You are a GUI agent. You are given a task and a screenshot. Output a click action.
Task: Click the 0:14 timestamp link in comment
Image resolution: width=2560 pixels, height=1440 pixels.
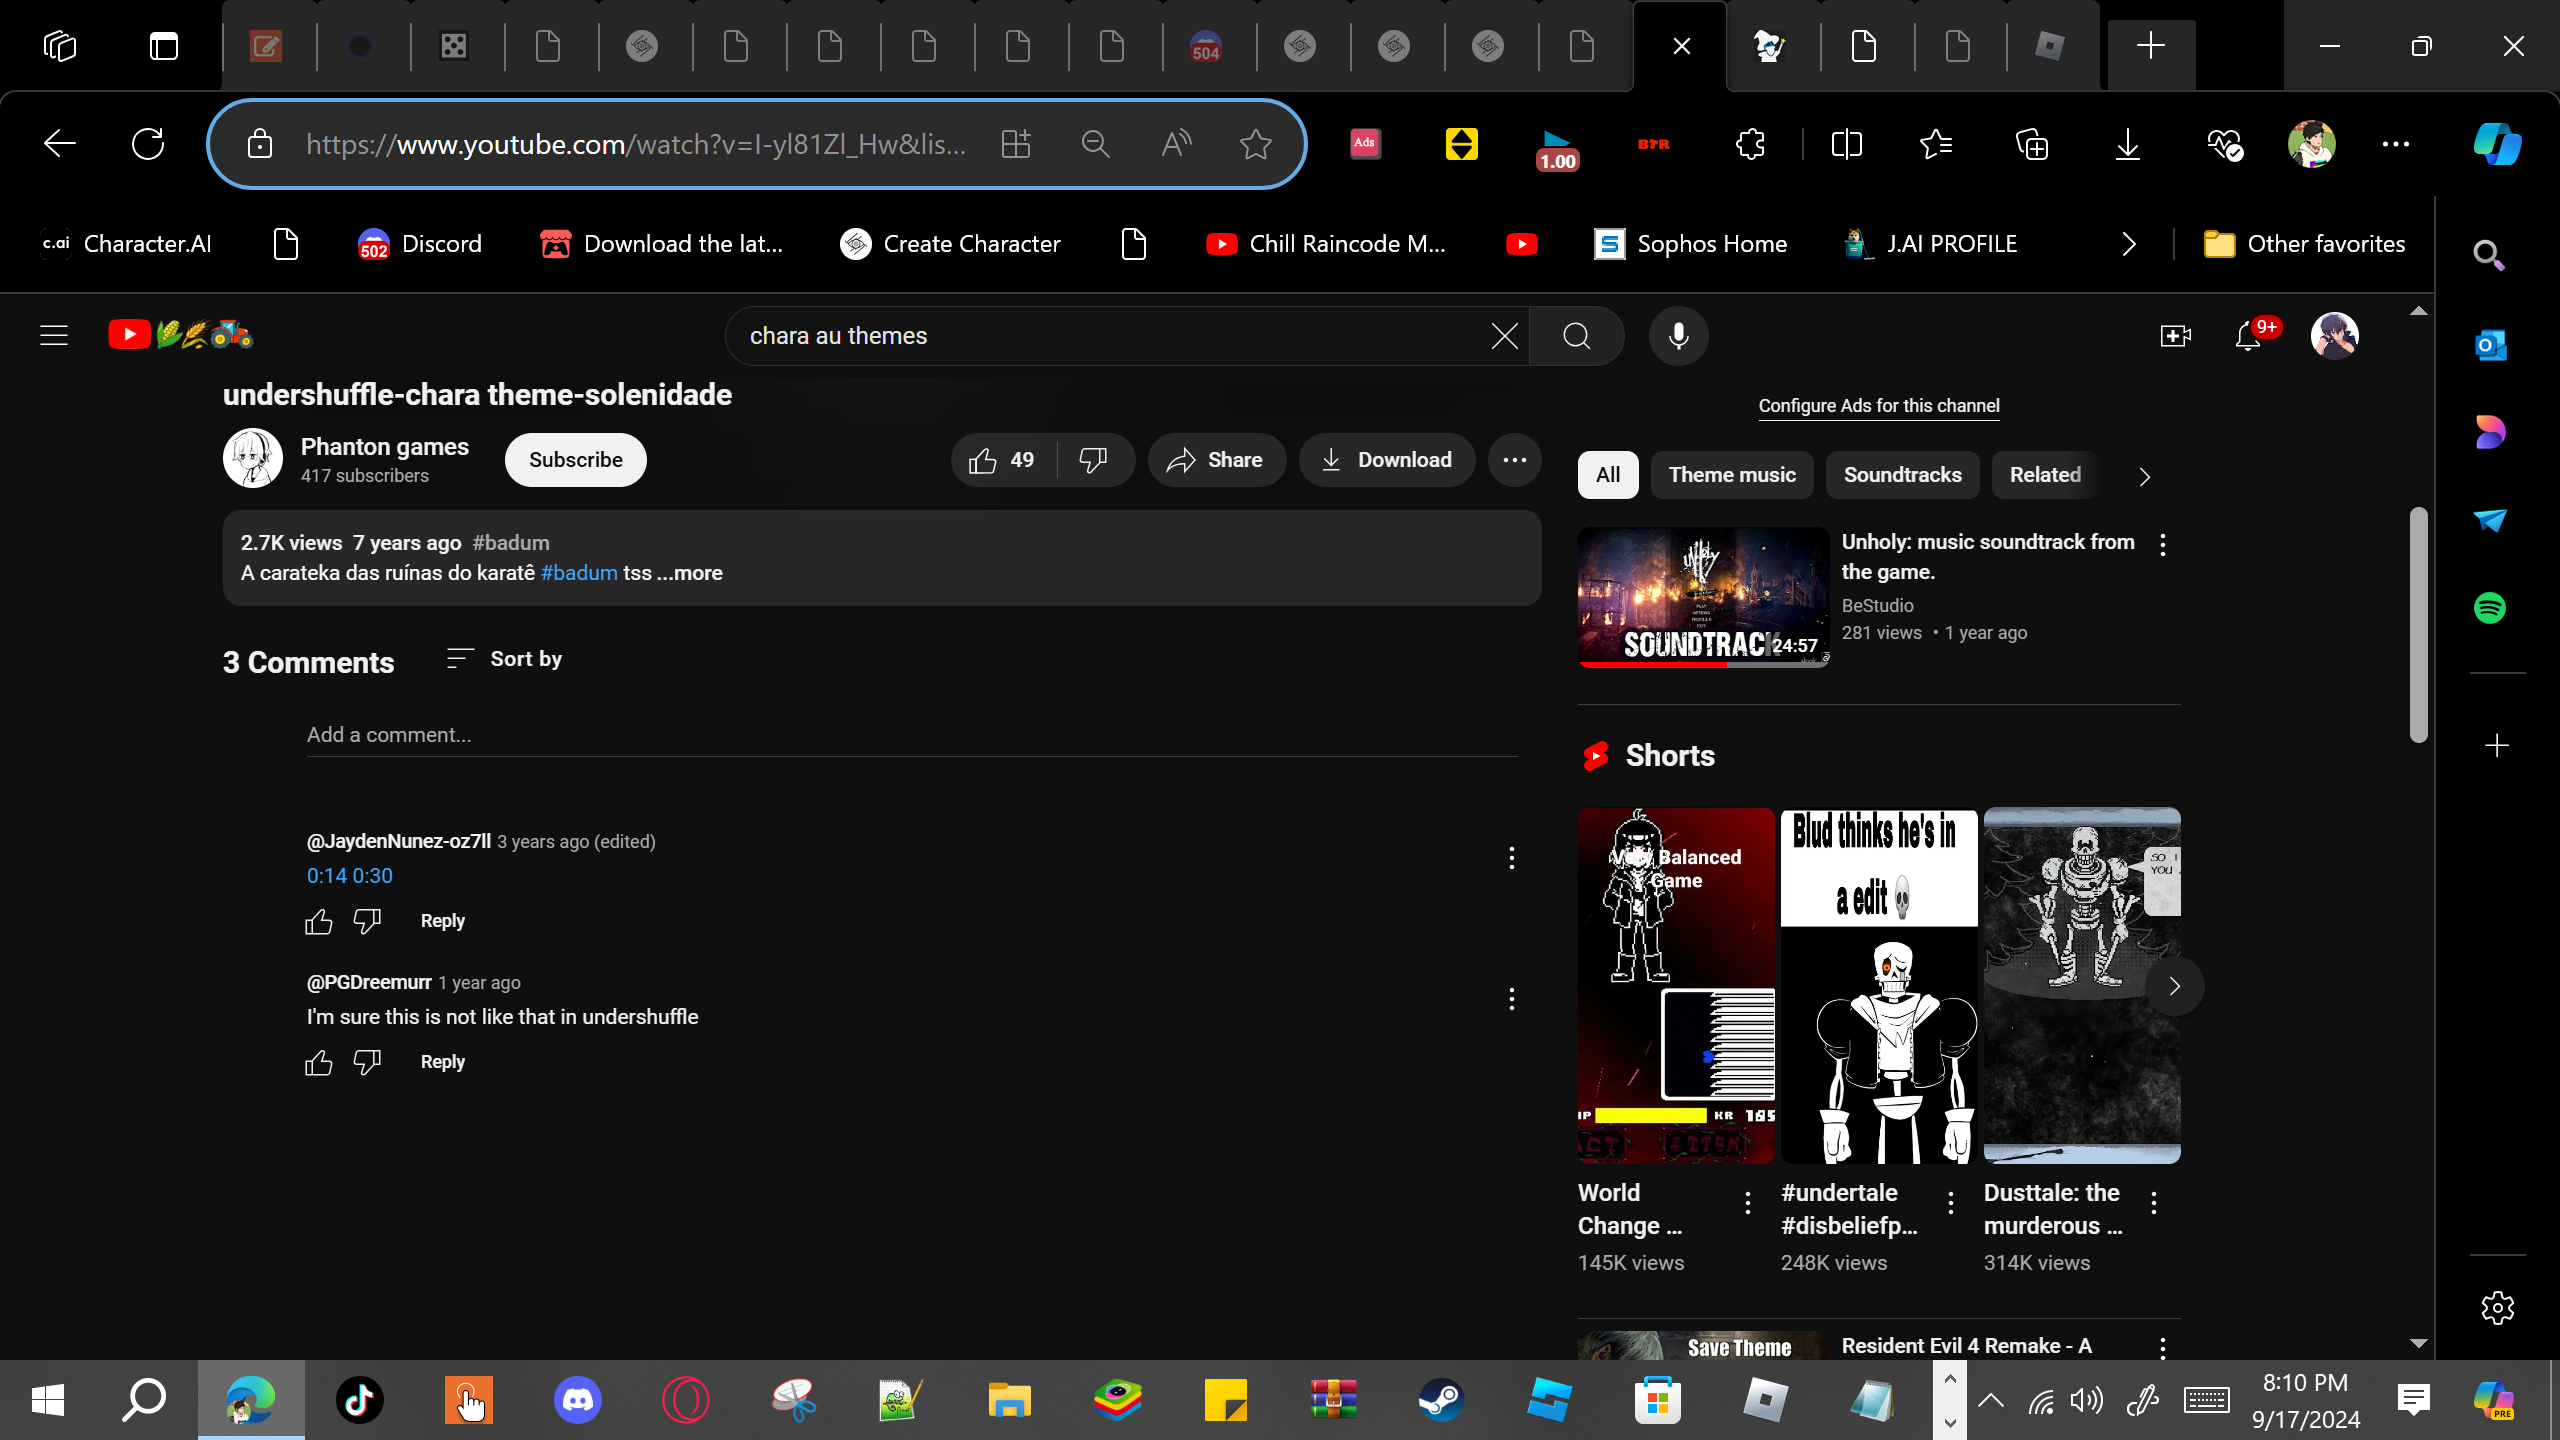coord(326,876)
